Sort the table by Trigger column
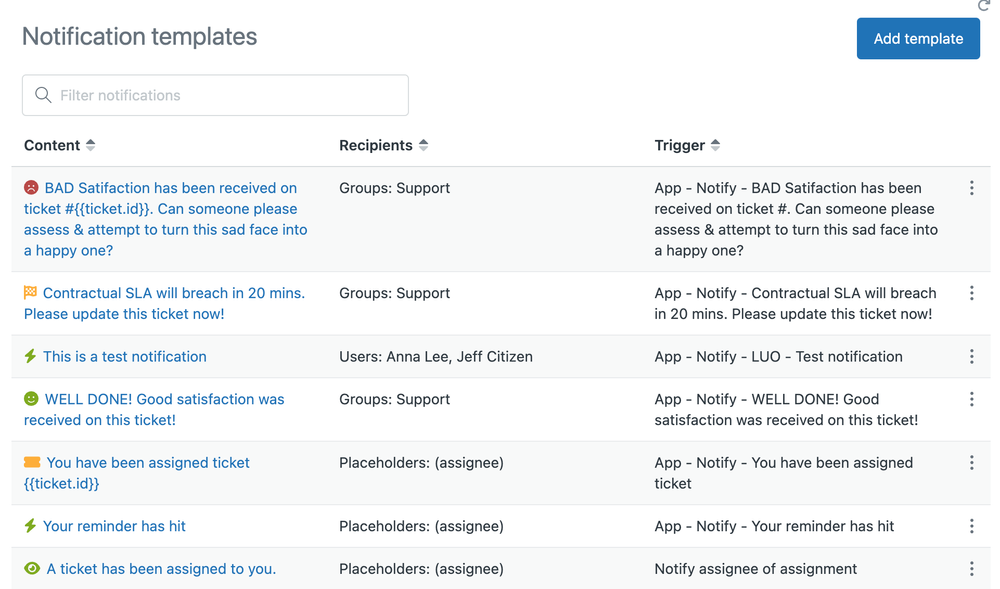The width and height of the screenshot is (1000, 589). pos(716,145)
